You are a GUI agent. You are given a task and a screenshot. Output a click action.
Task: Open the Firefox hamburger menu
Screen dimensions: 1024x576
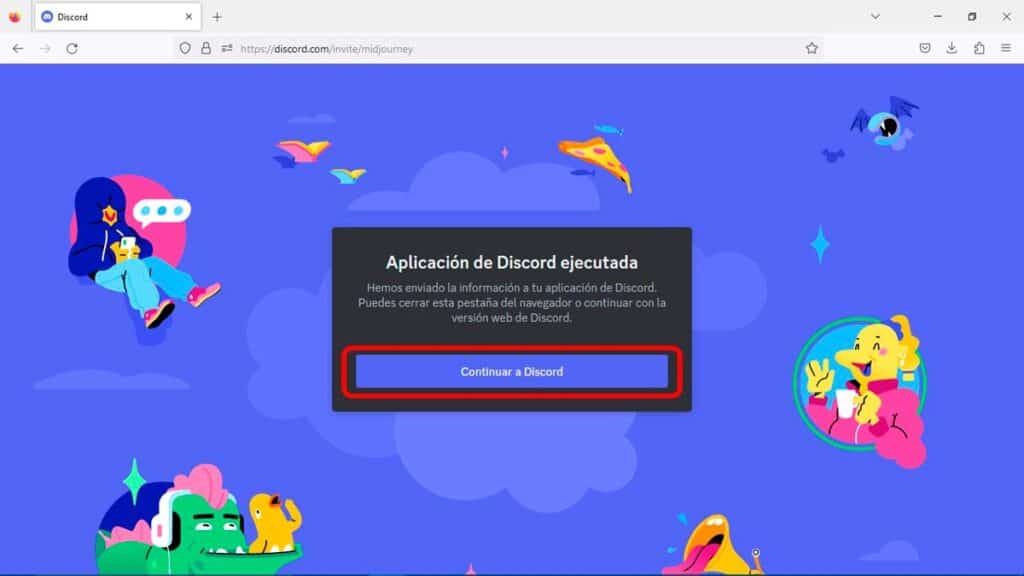pyautogui.click(x=1006, y=48)
